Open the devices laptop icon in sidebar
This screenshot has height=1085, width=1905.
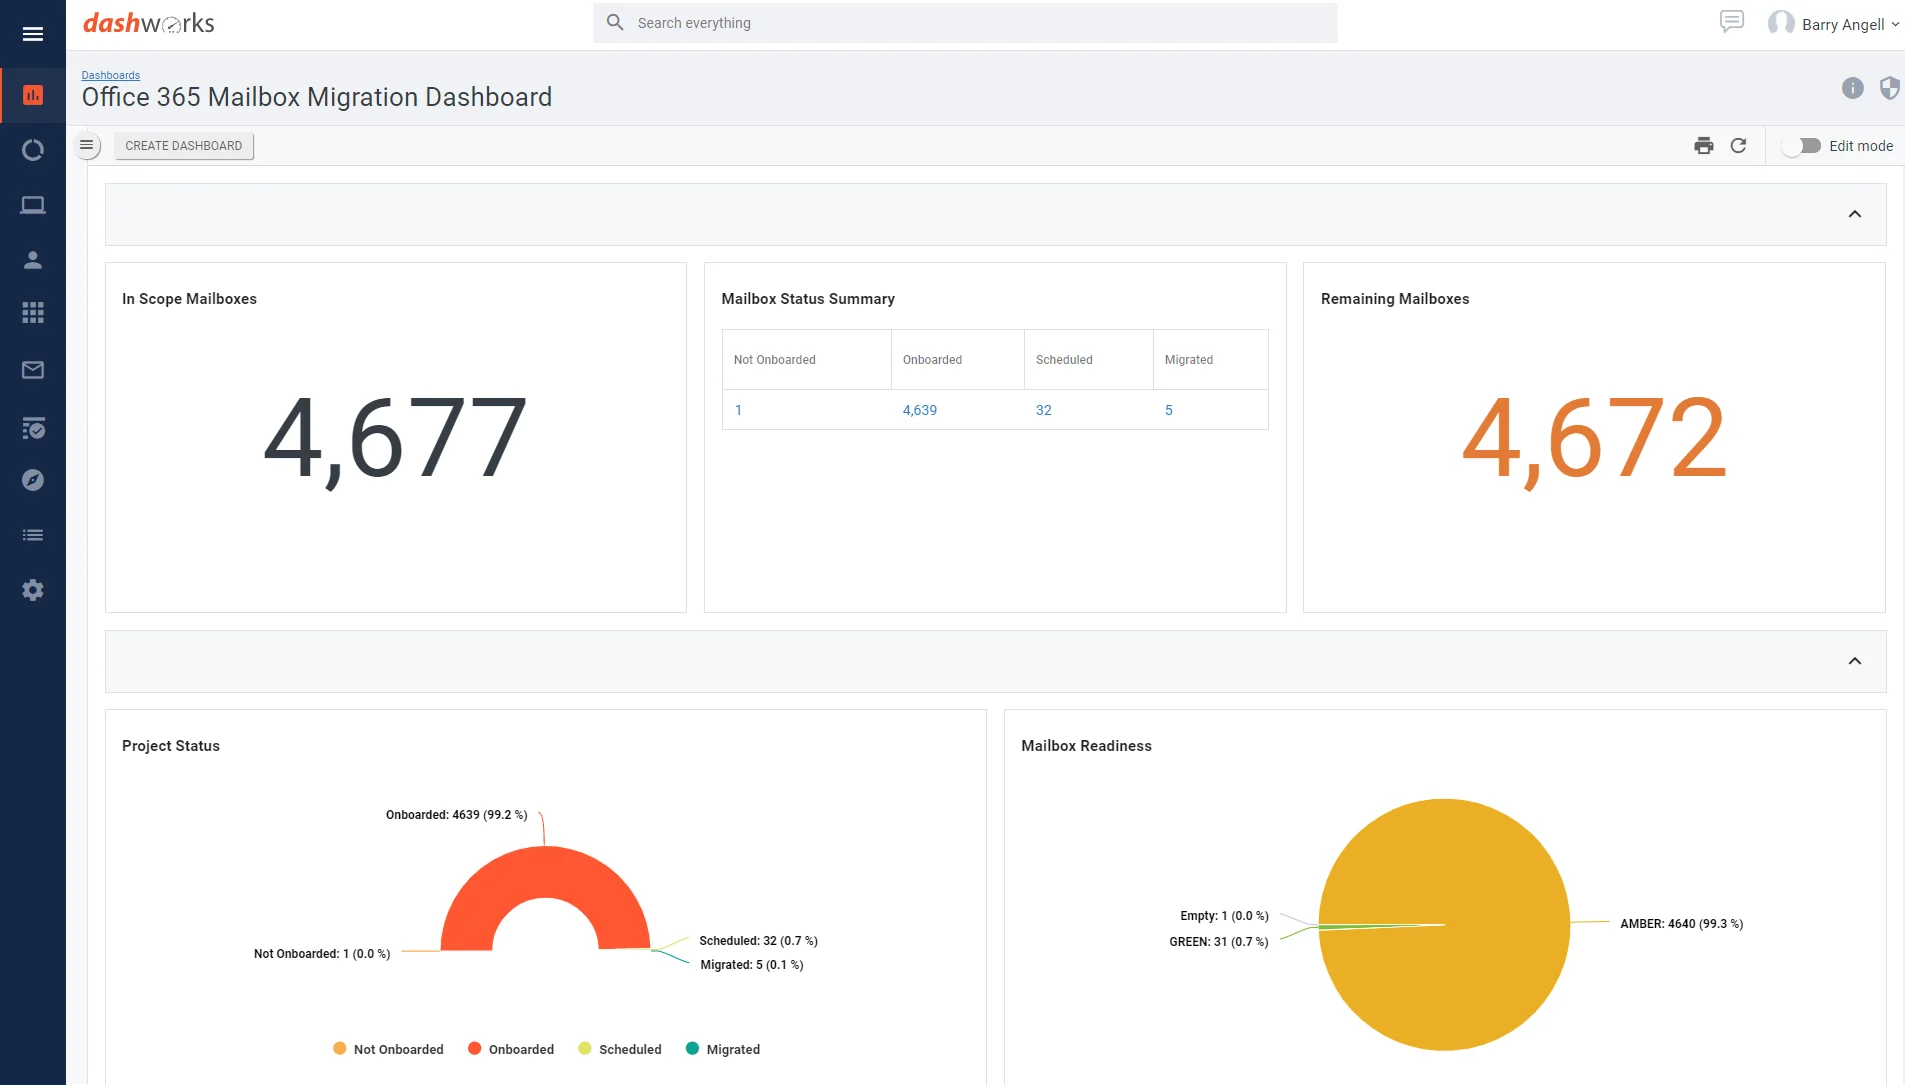[33, 205]
